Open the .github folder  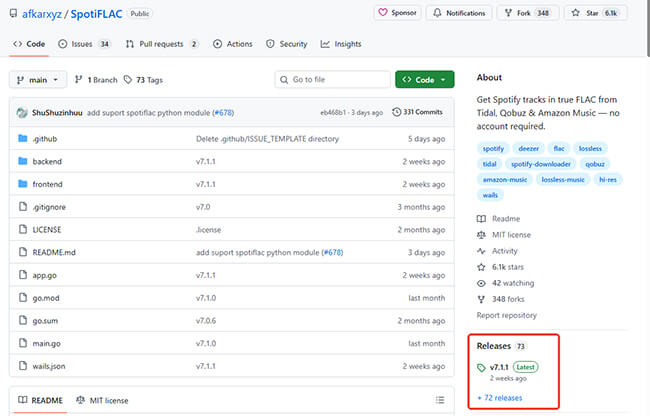pyautogui.click(x=45, y=139)
